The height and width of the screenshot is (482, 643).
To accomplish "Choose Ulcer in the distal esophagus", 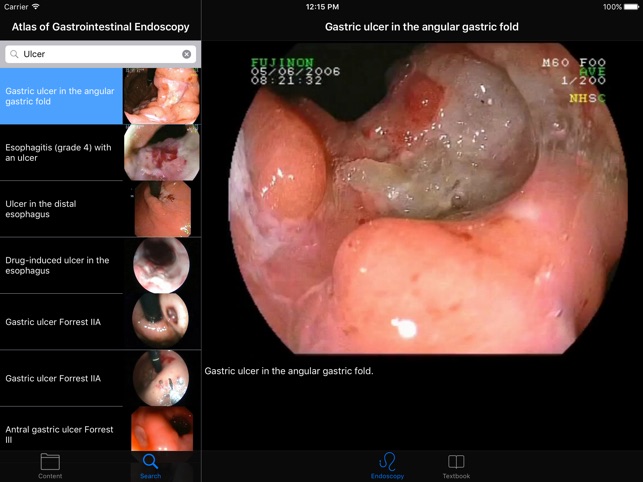I will click(x=100, y=209).
